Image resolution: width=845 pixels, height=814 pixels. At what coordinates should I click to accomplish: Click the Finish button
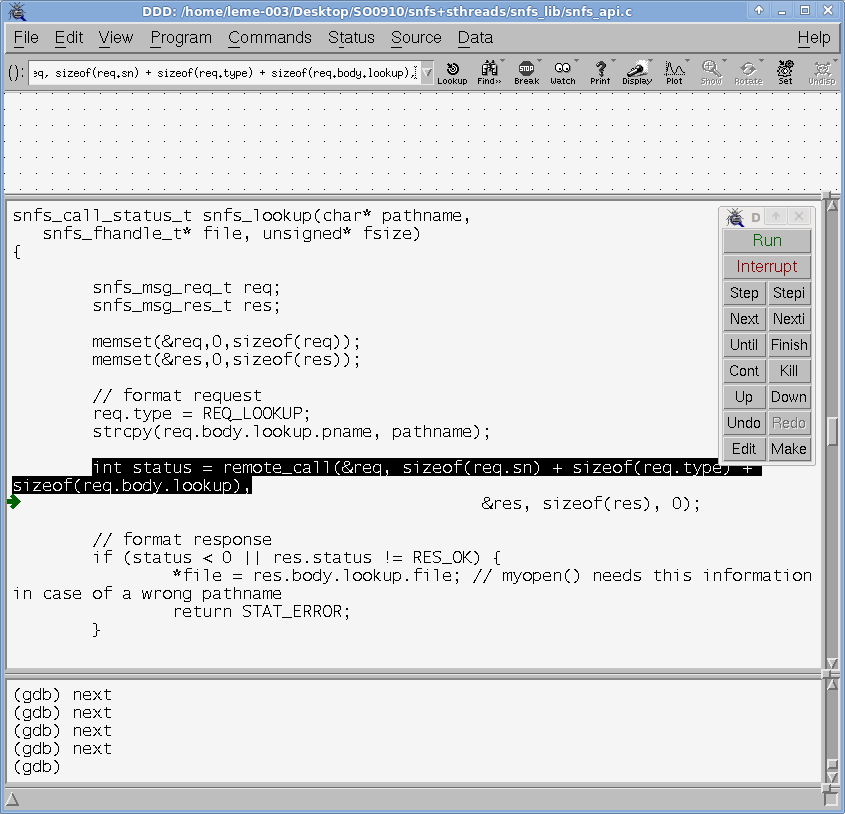click(x=788, y=344)
